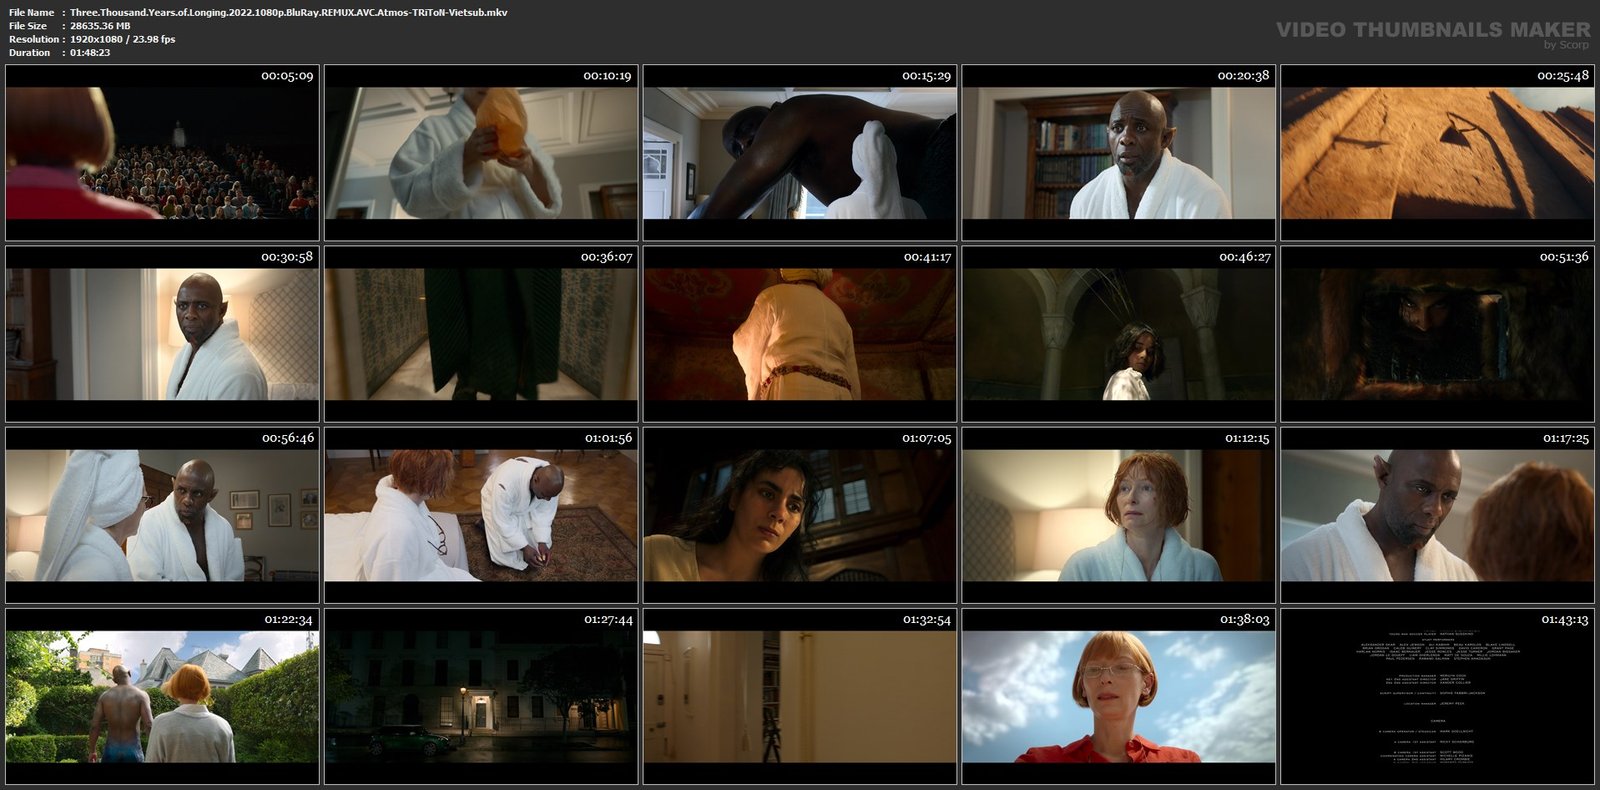Open the thumbnail at 00:05:09
This screenshot has width=1600, height=790.
point(162,153)
